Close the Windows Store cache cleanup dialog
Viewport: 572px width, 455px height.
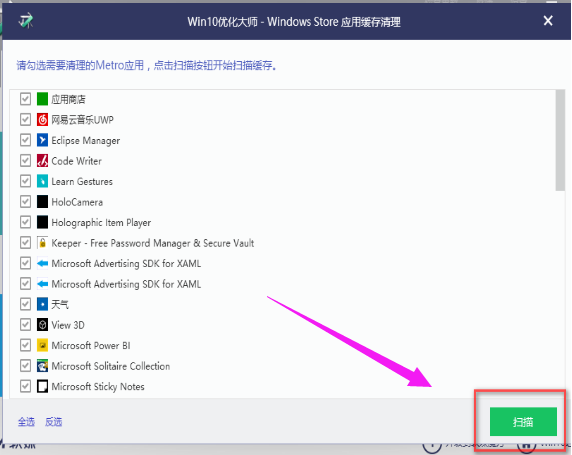(548, 21)
